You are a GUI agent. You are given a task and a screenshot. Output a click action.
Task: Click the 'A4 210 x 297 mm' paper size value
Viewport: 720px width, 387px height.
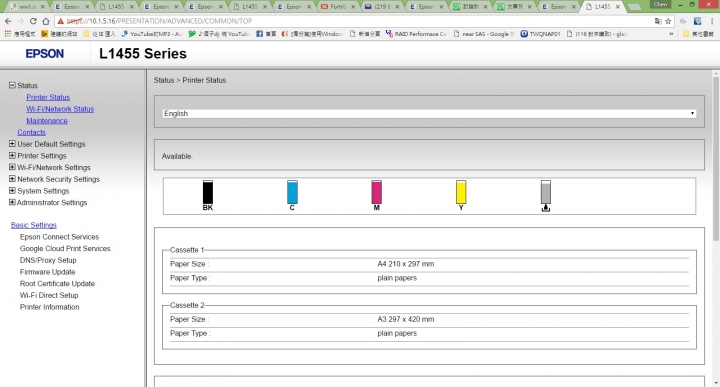coord(405,264)
